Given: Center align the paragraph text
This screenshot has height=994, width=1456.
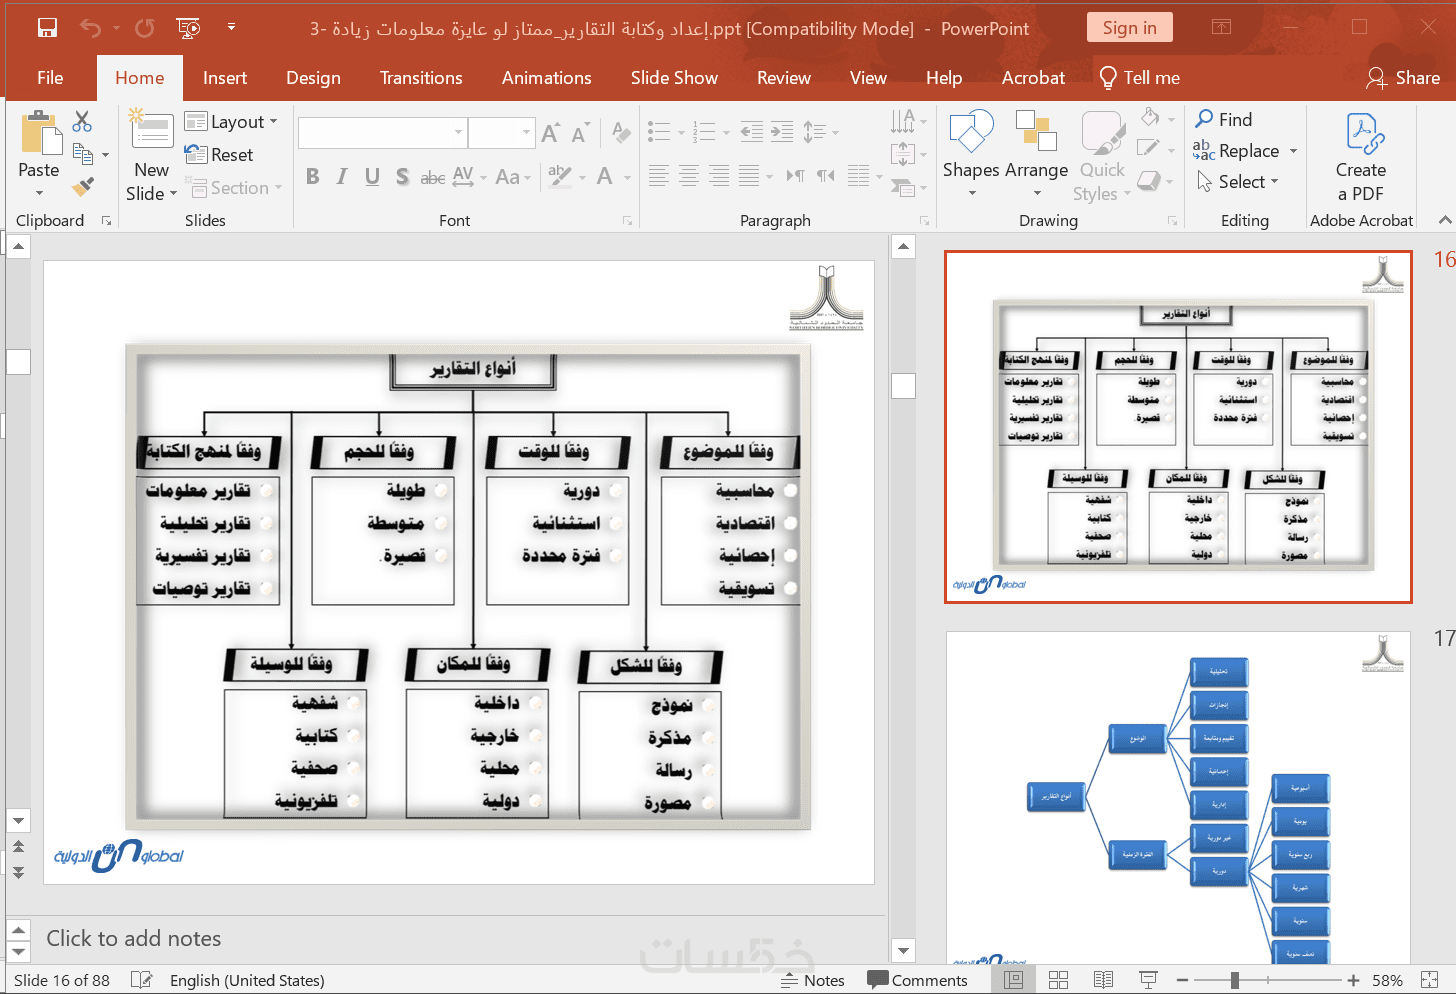Looking at the screenshot, I should 689,176.
